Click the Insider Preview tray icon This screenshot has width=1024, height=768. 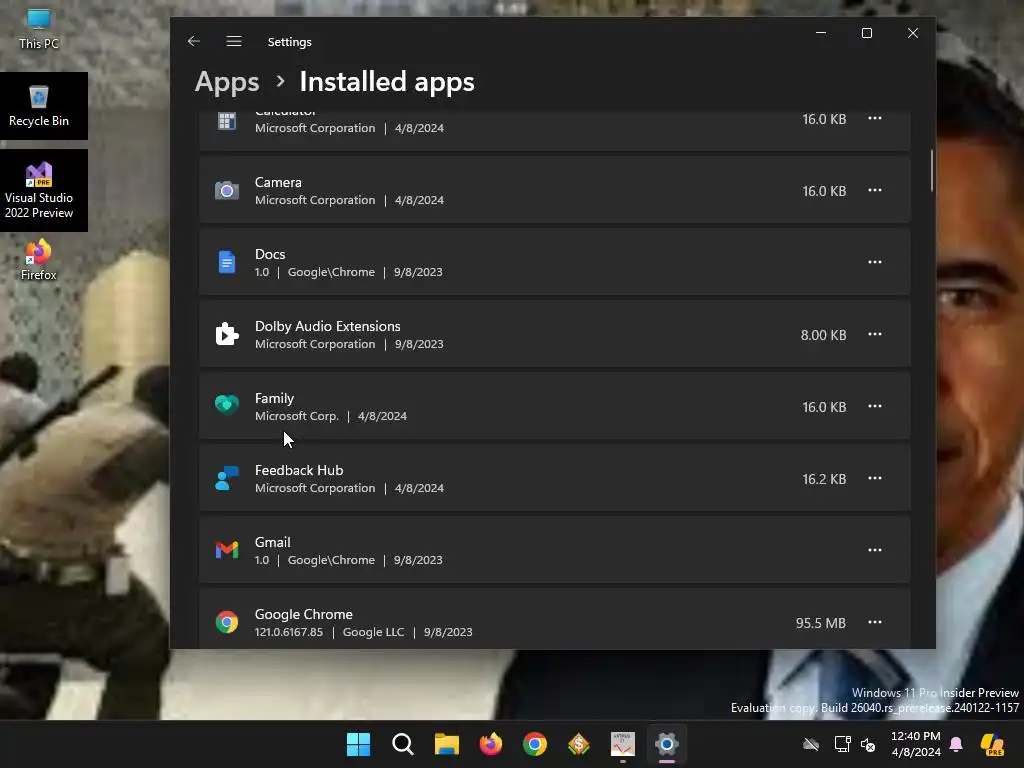coord(992,744)
